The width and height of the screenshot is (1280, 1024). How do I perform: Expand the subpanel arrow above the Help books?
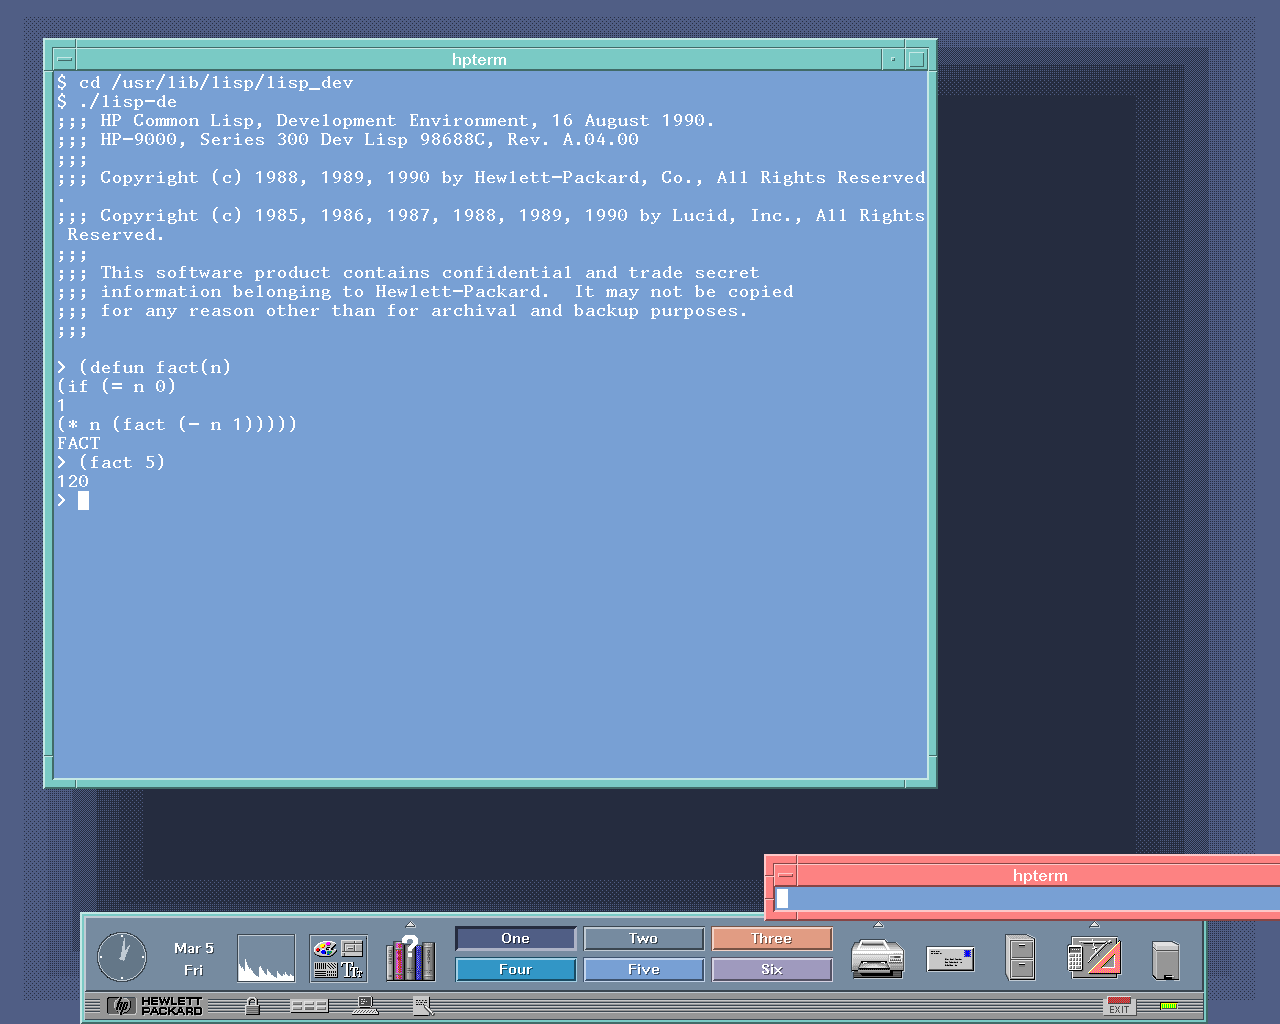[410, 924]
